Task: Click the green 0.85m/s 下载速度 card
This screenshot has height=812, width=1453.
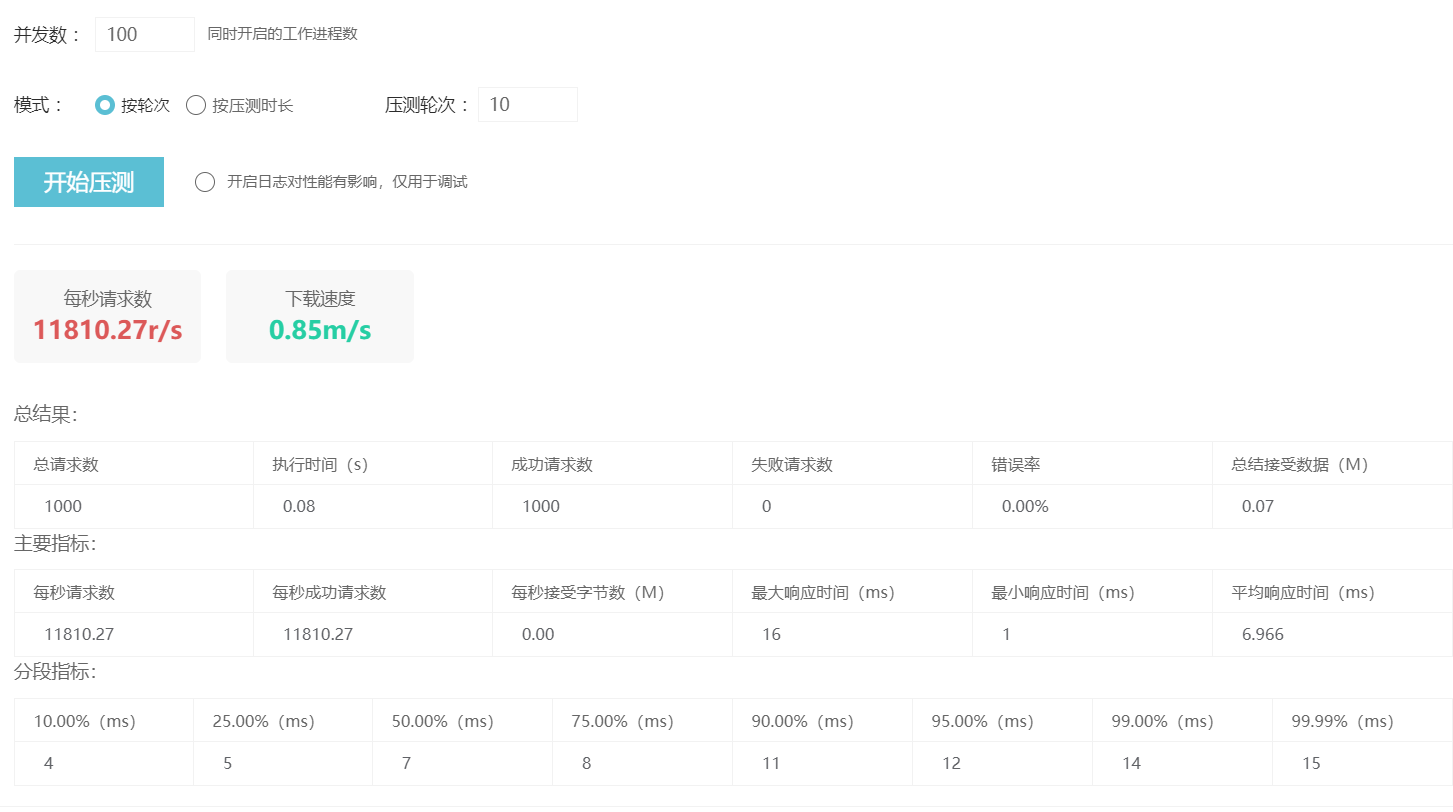Action: point(320,316)
